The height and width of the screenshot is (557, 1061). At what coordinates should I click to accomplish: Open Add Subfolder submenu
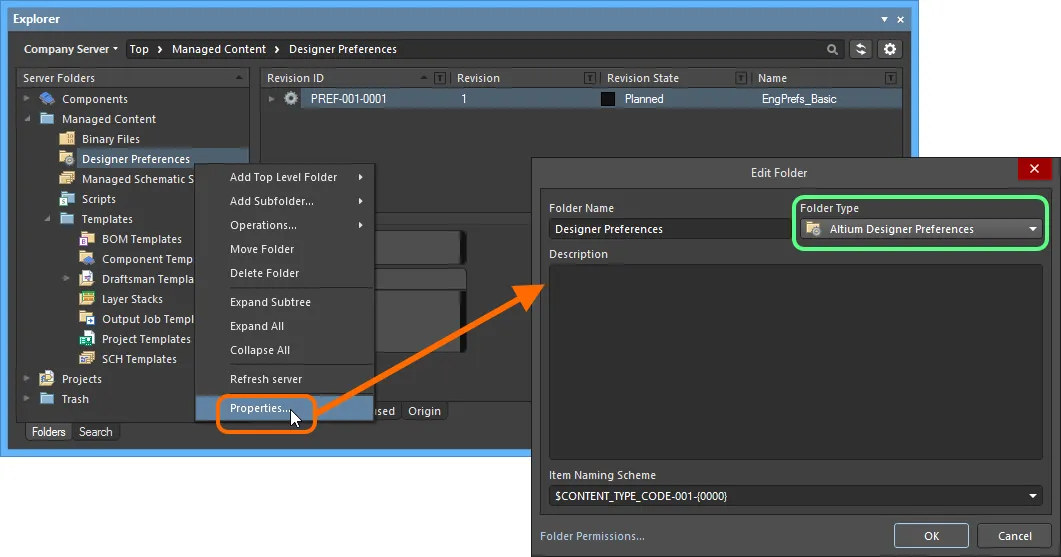(284, 201)
